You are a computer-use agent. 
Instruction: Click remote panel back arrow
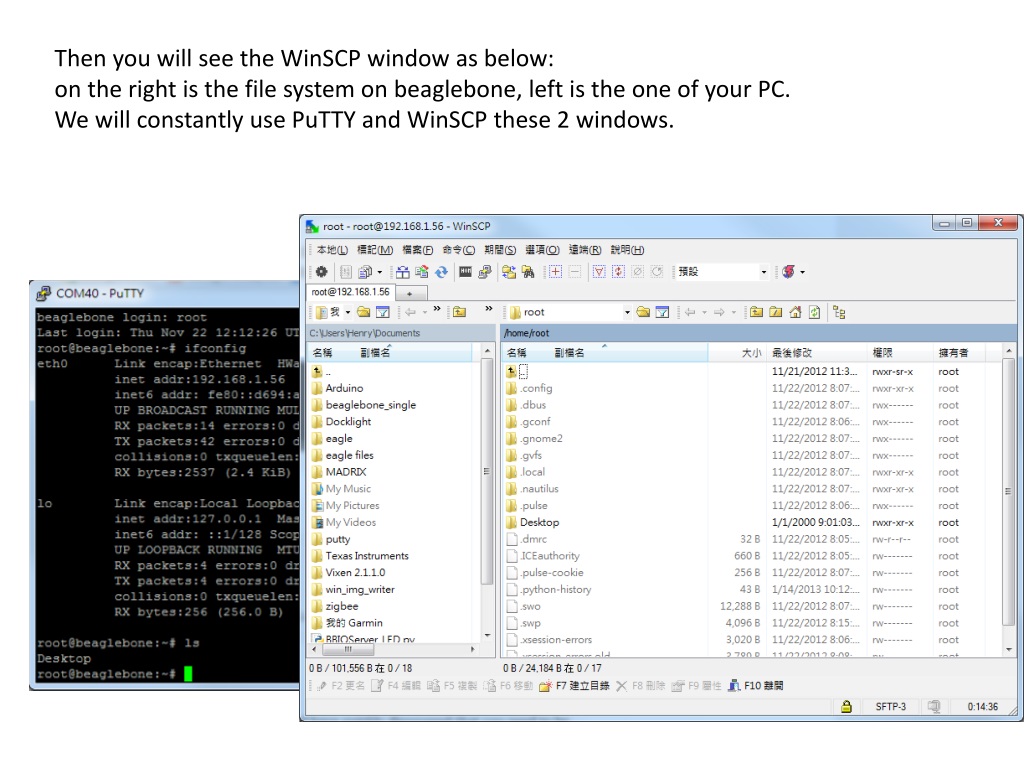pos(690,312)
